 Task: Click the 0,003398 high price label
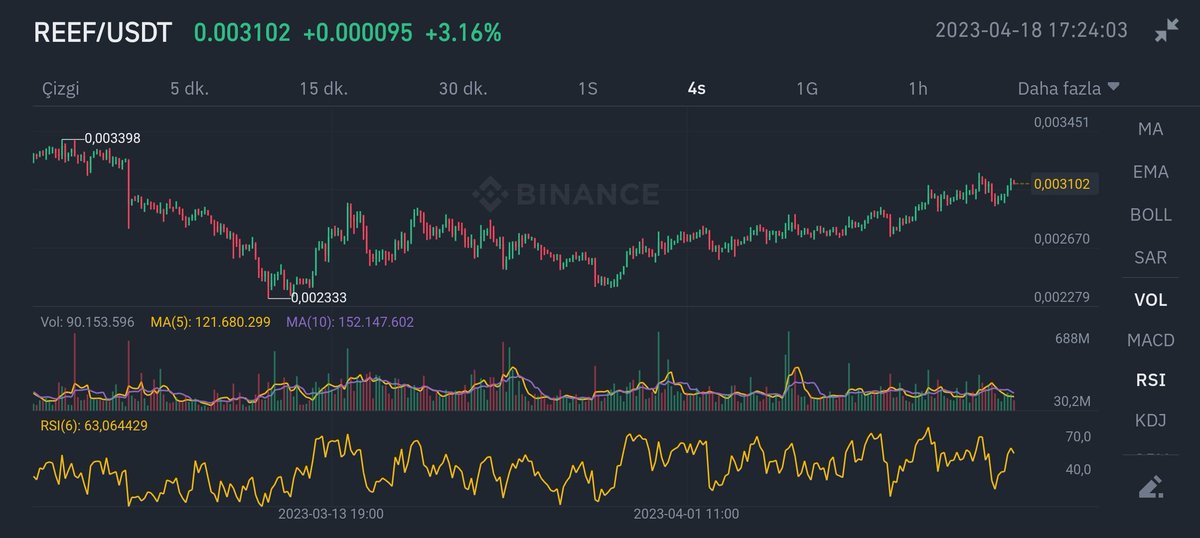[112, 138]
